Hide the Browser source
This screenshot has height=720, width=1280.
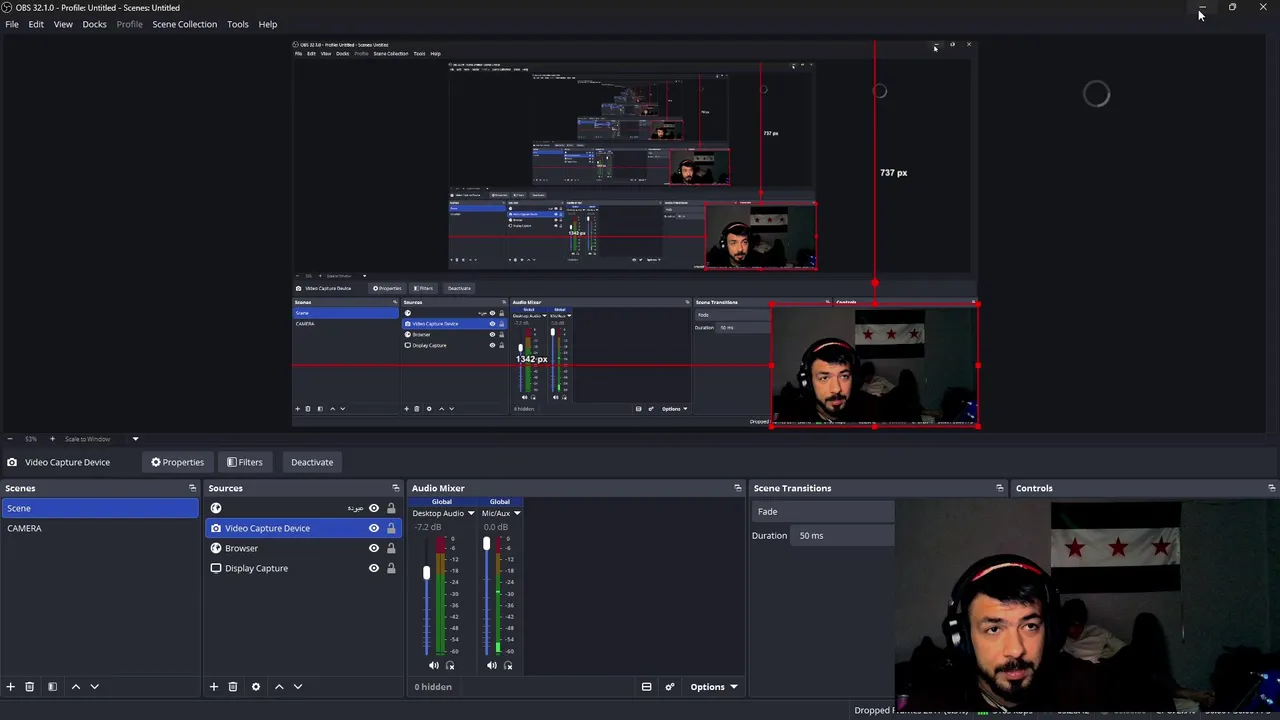[x=374, y=548]
